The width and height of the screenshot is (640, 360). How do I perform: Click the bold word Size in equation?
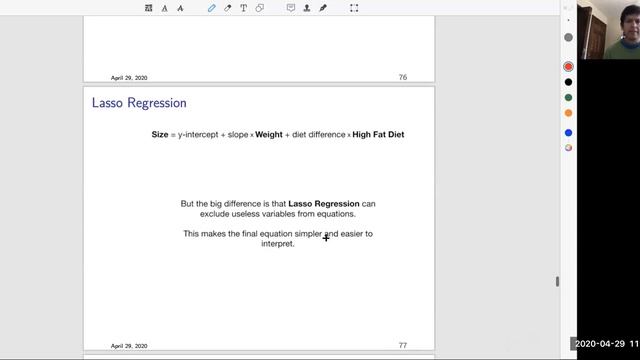160,135
